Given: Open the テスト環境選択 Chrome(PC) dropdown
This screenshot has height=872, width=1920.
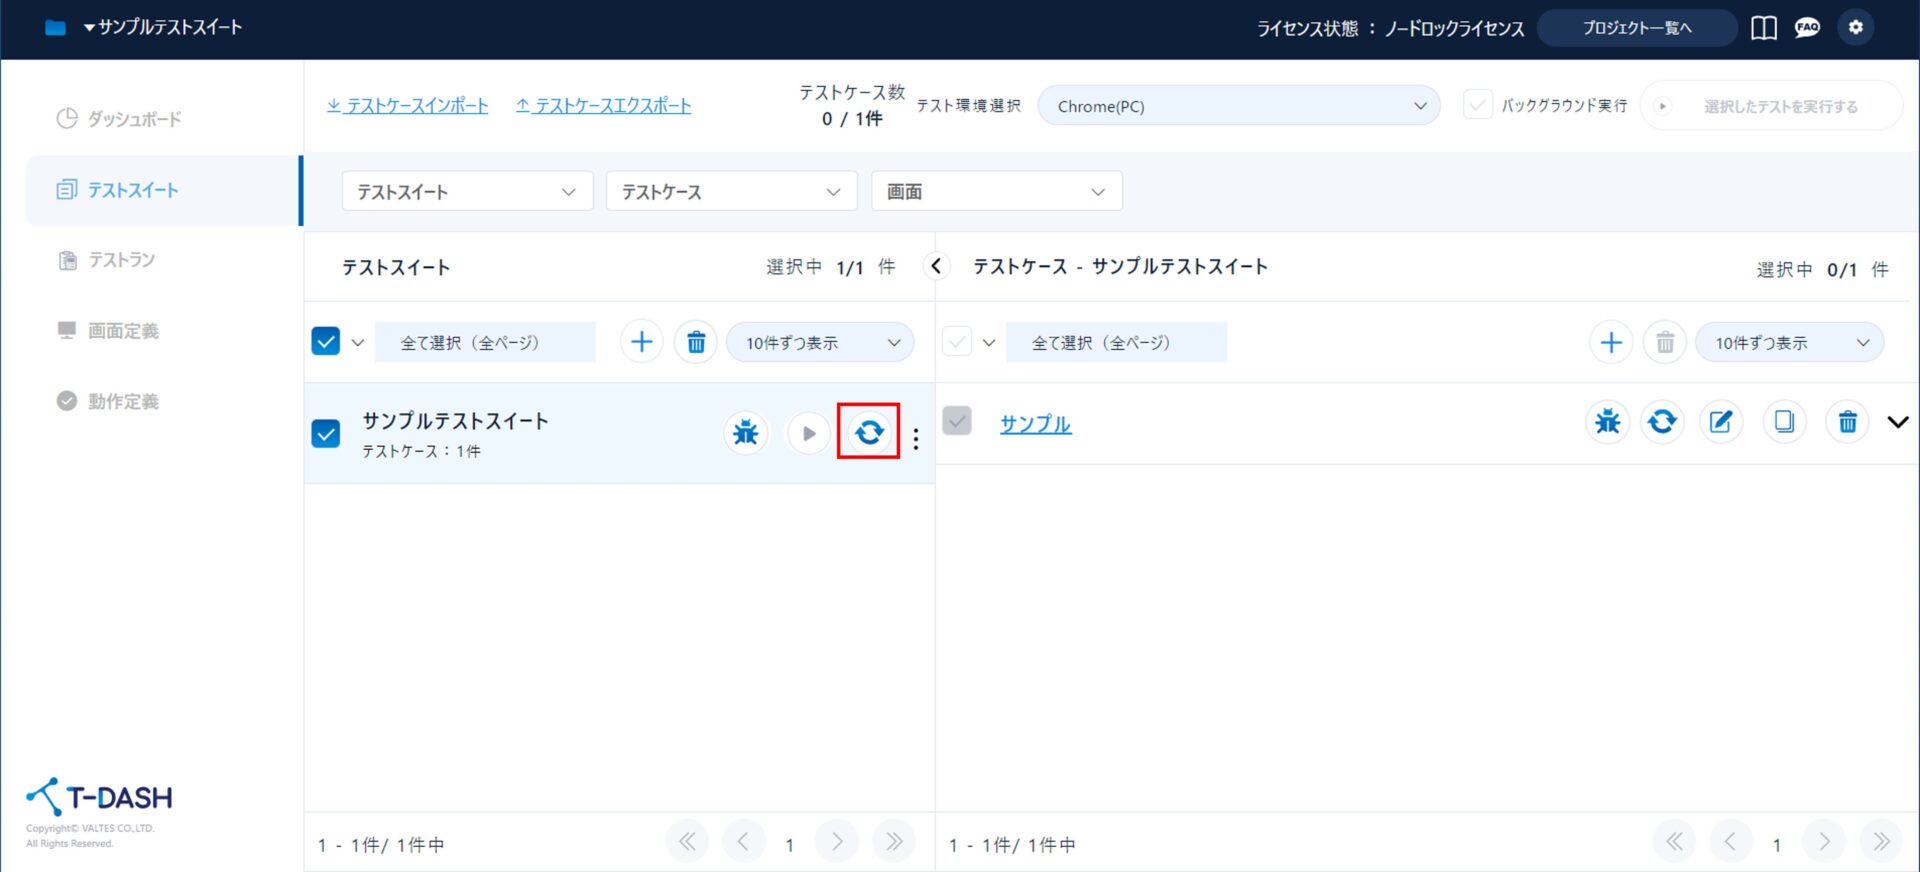Looking at the screenshot, I should pyautogui.click(x=1238, y=106).
